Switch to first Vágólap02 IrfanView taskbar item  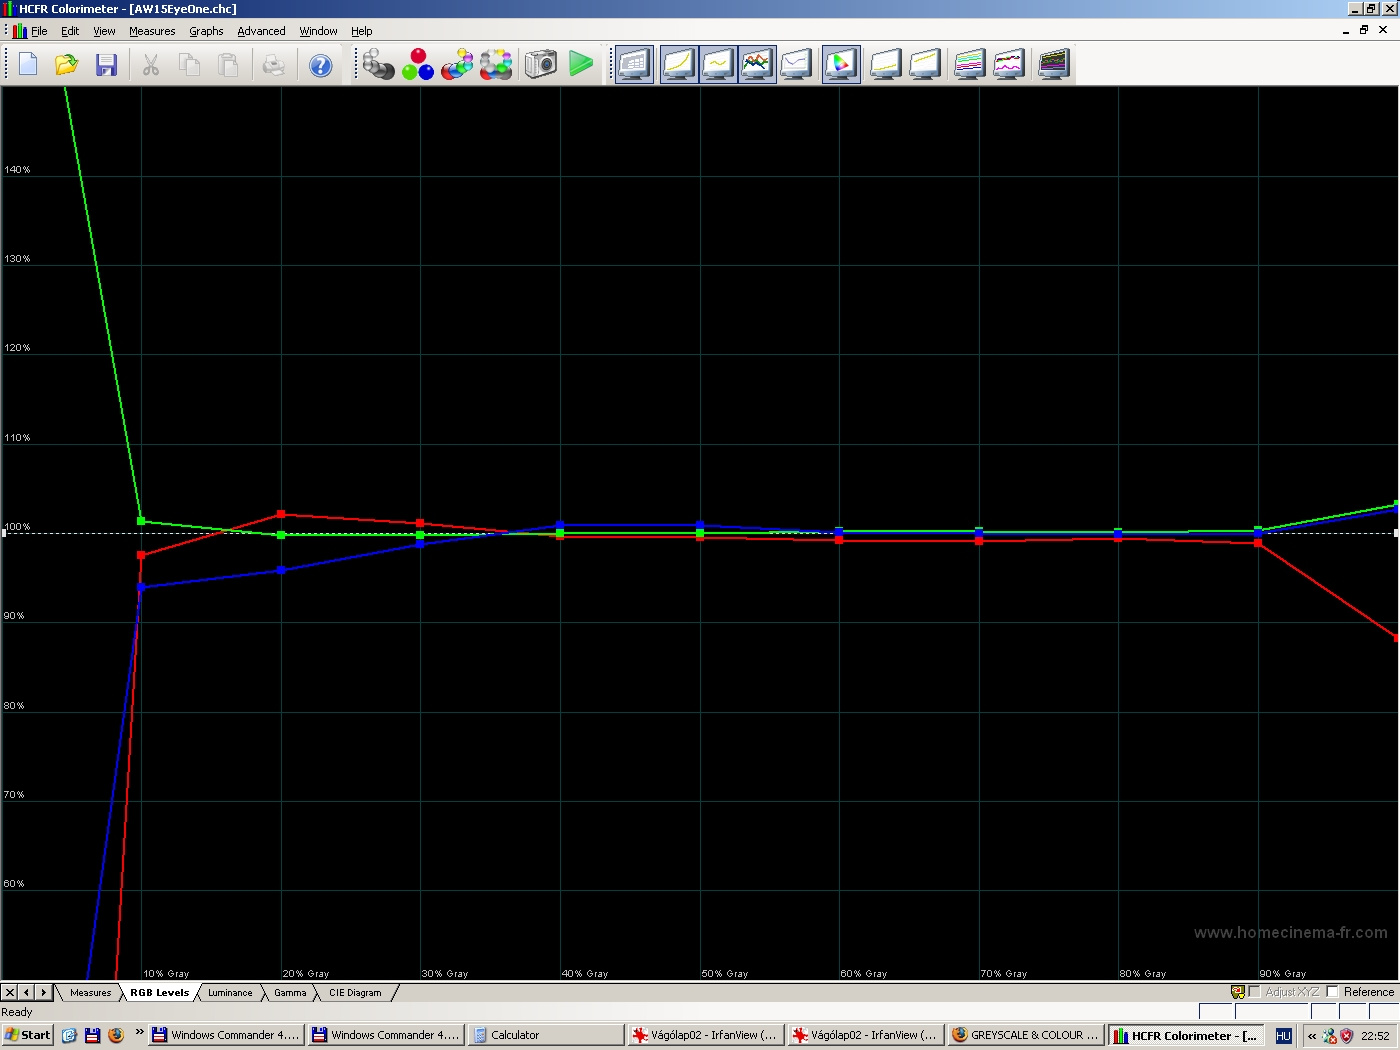pos(706,1035)
